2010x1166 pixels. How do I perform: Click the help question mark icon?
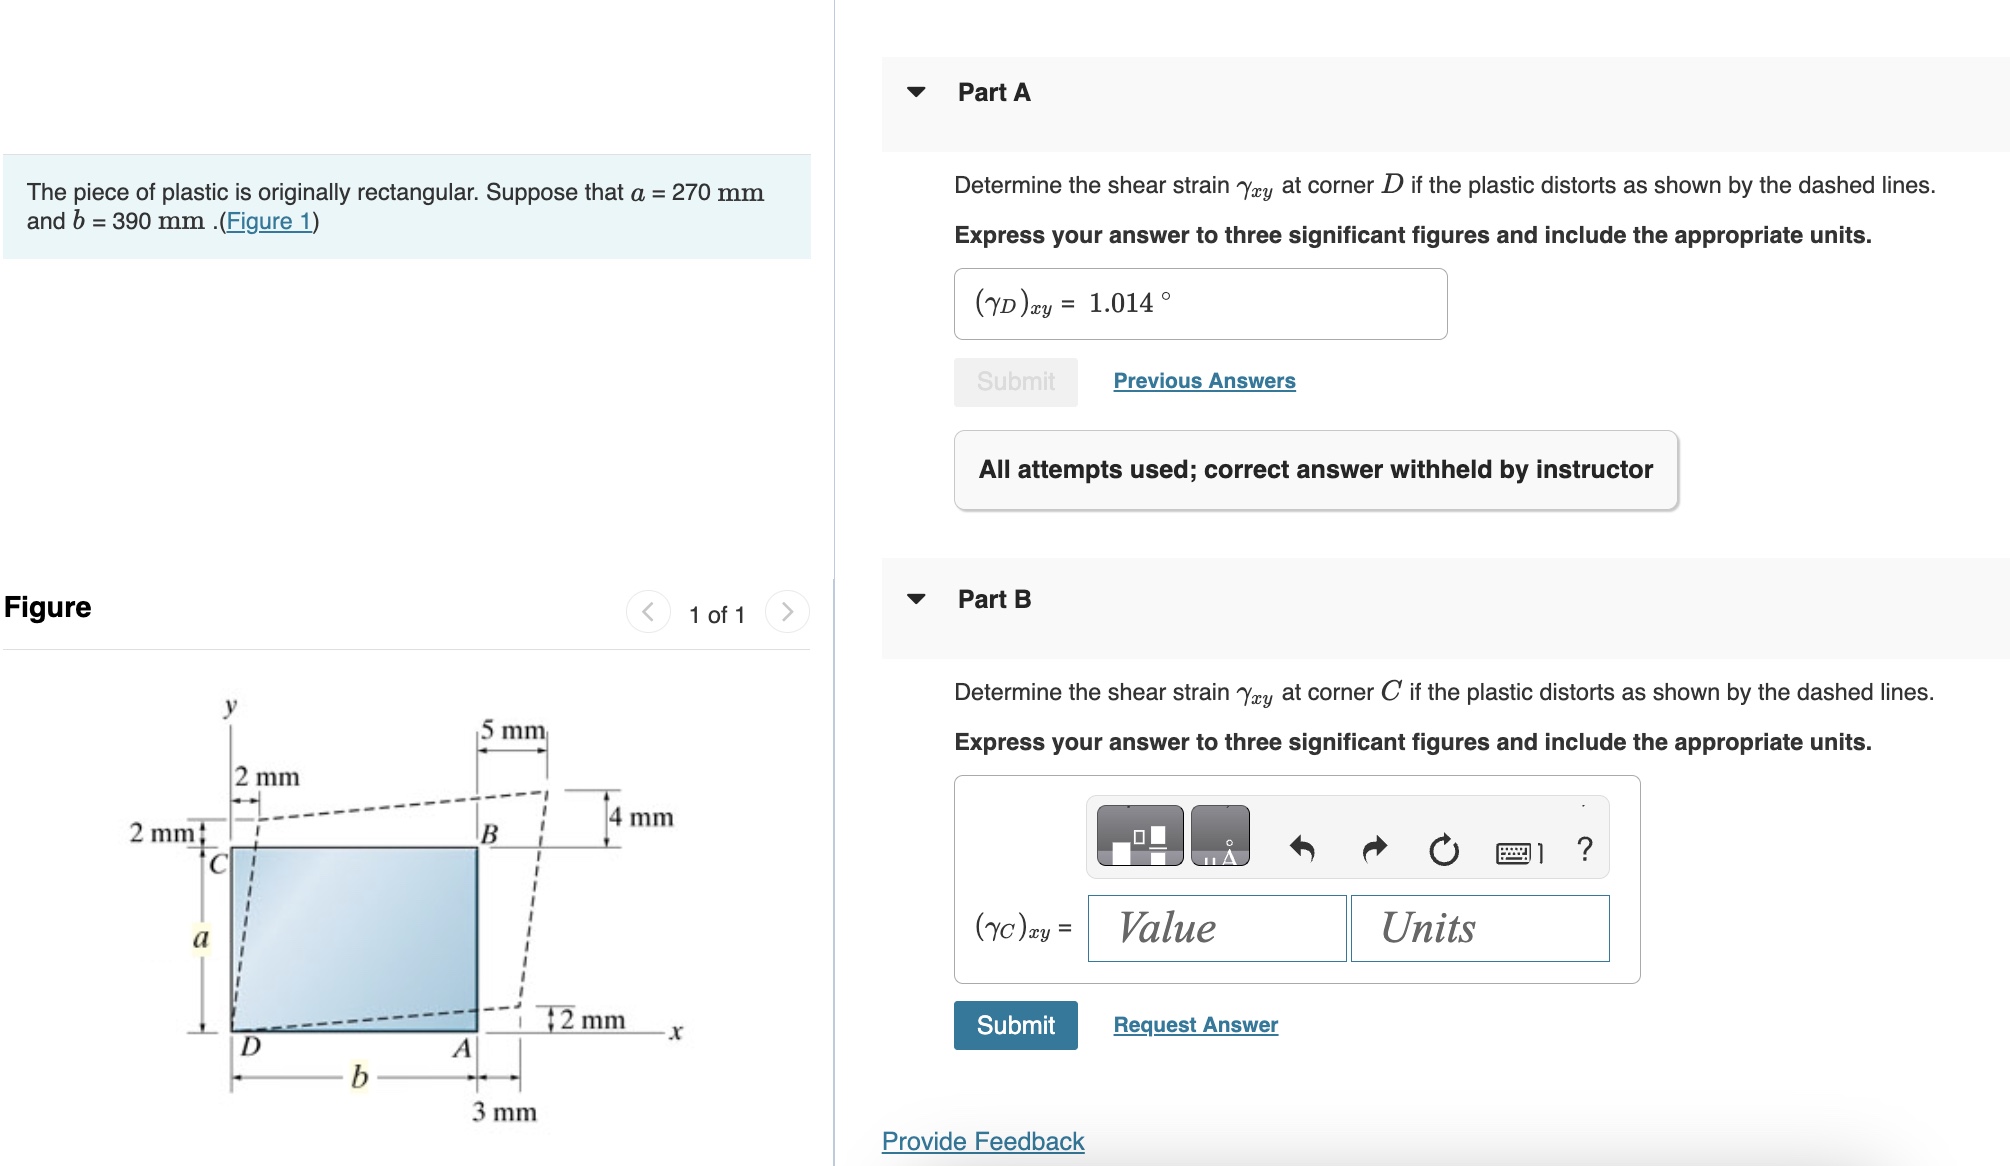1584,850
